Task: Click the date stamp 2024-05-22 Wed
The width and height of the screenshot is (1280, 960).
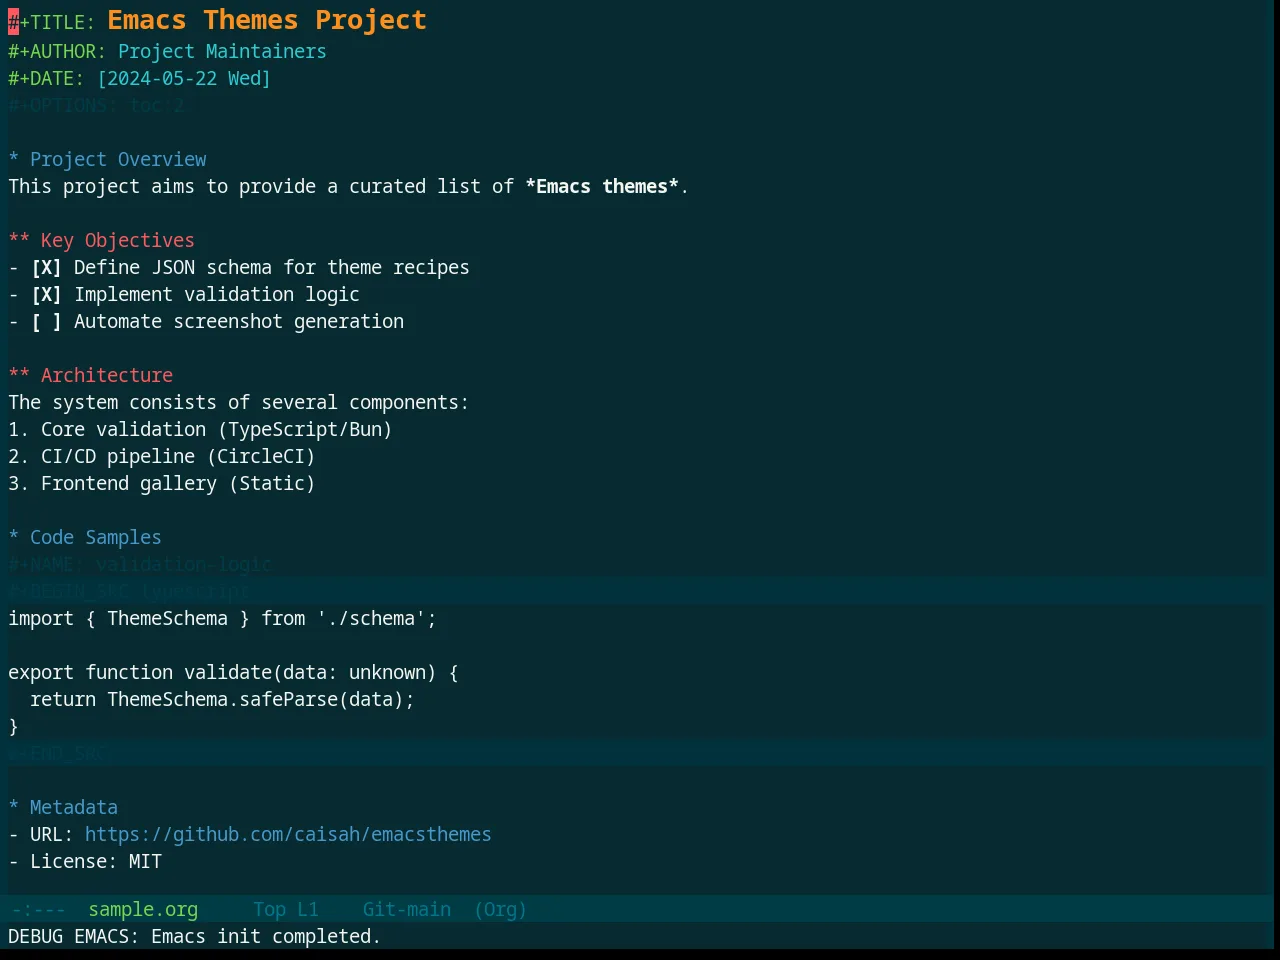Action: 184,79
